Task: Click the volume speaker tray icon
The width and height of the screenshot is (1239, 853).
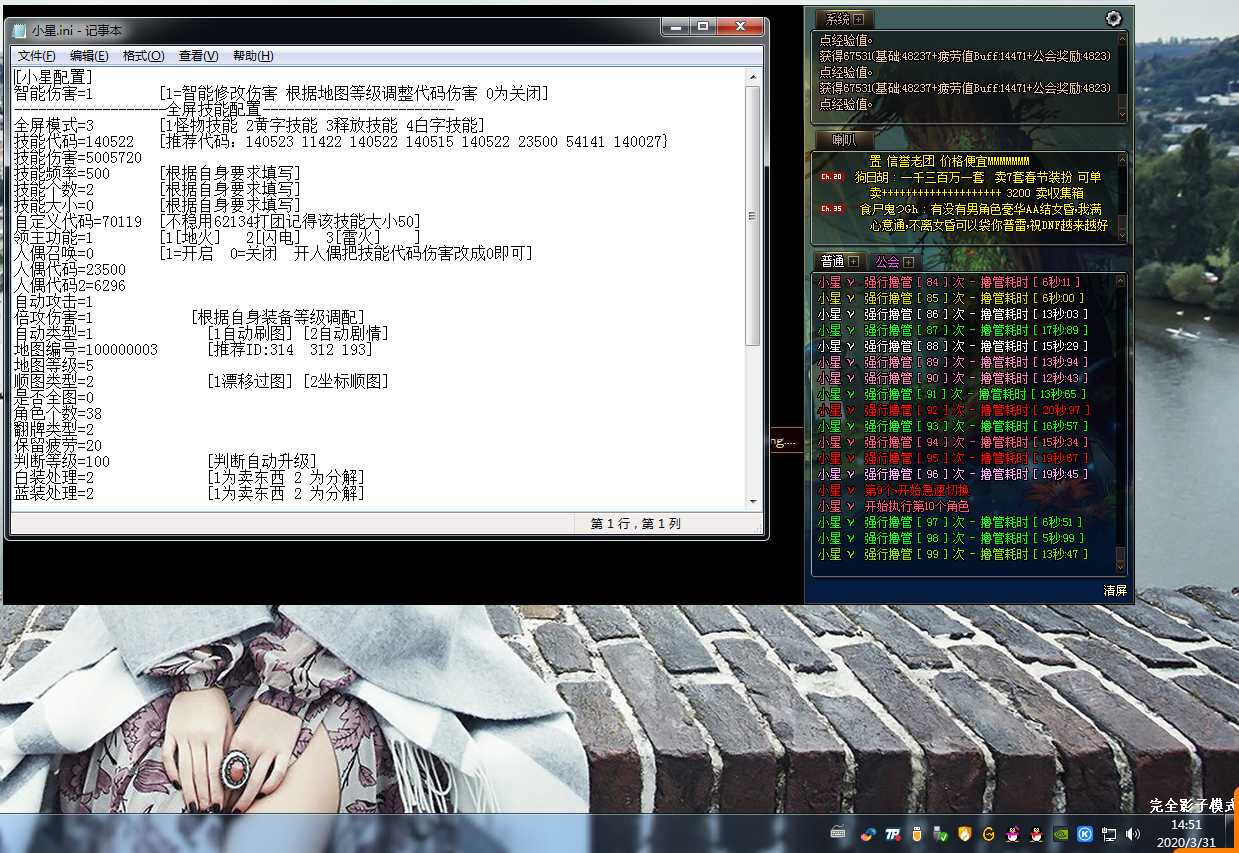Action: [1132, 833]
